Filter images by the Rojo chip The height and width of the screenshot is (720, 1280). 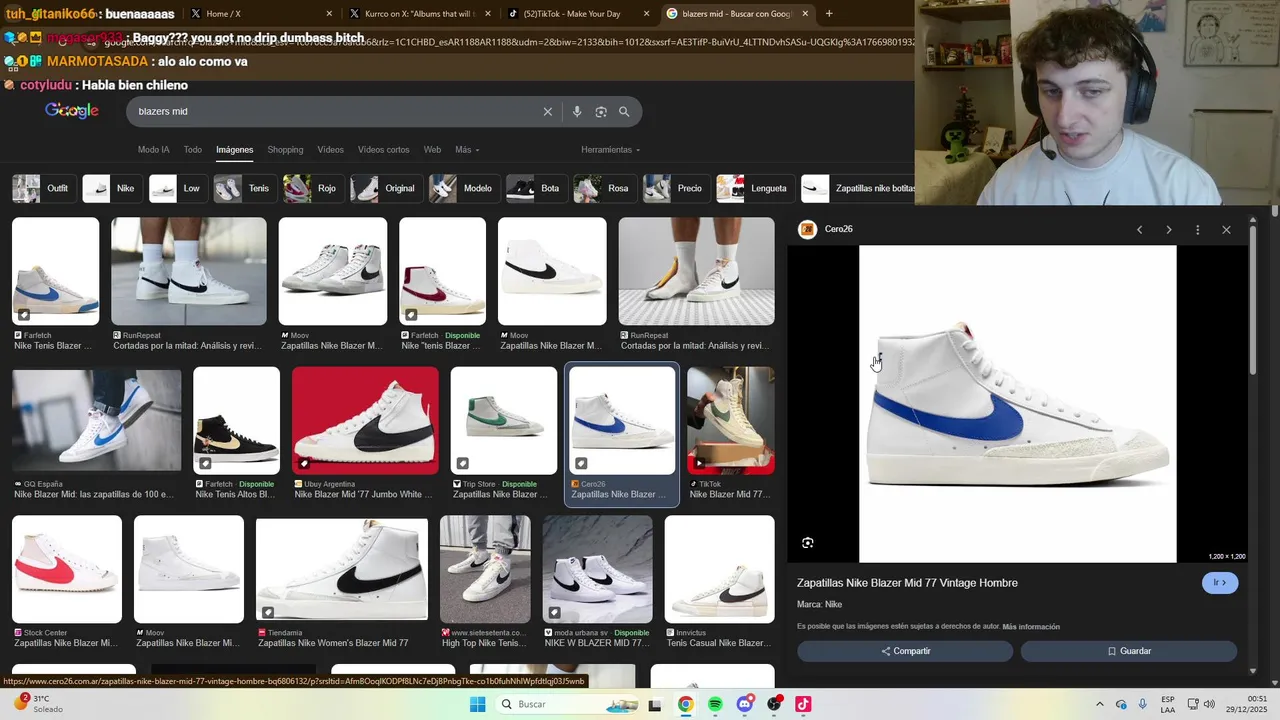click(313, 188)
